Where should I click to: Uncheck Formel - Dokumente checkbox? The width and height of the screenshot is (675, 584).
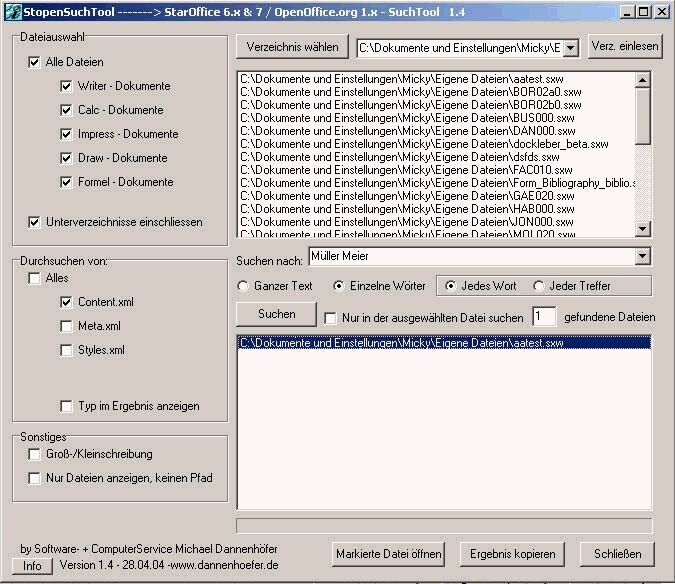[x=66, y=182]
